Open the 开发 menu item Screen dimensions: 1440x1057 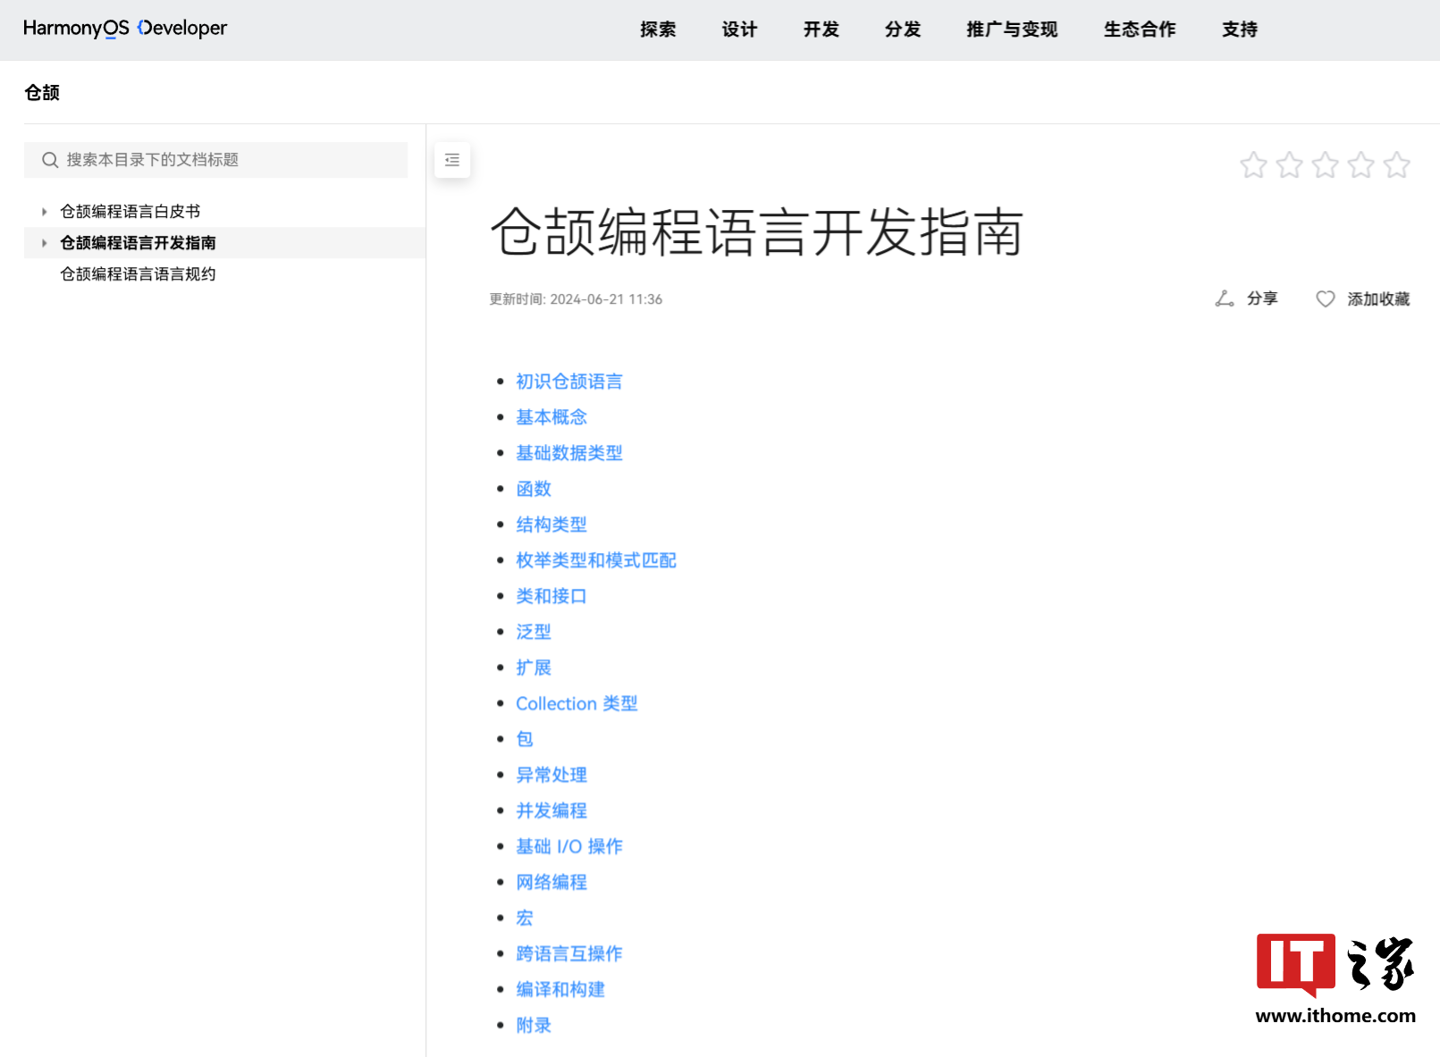point(820,29)
